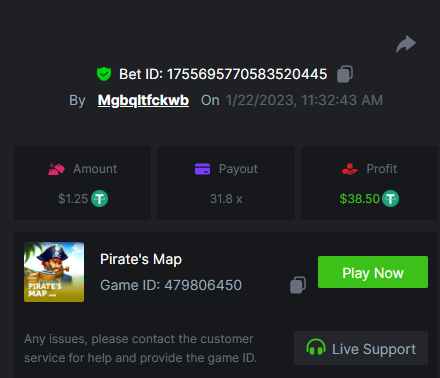The width and height of the screenshot is (440, 378).
Task: Click the green headphones icon
Action: point(316,348)
